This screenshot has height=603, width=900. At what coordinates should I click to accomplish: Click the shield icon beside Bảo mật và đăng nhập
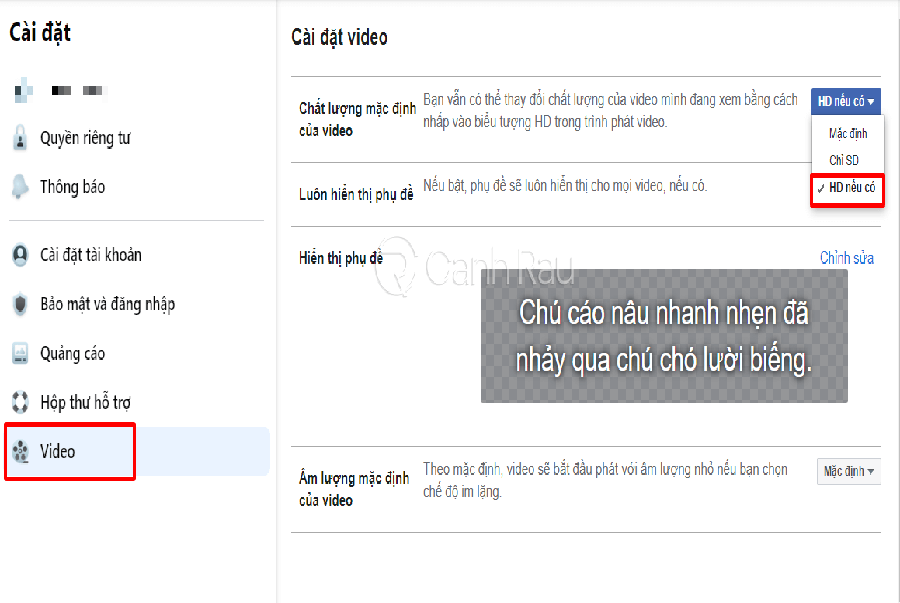(x=20, y=304)
